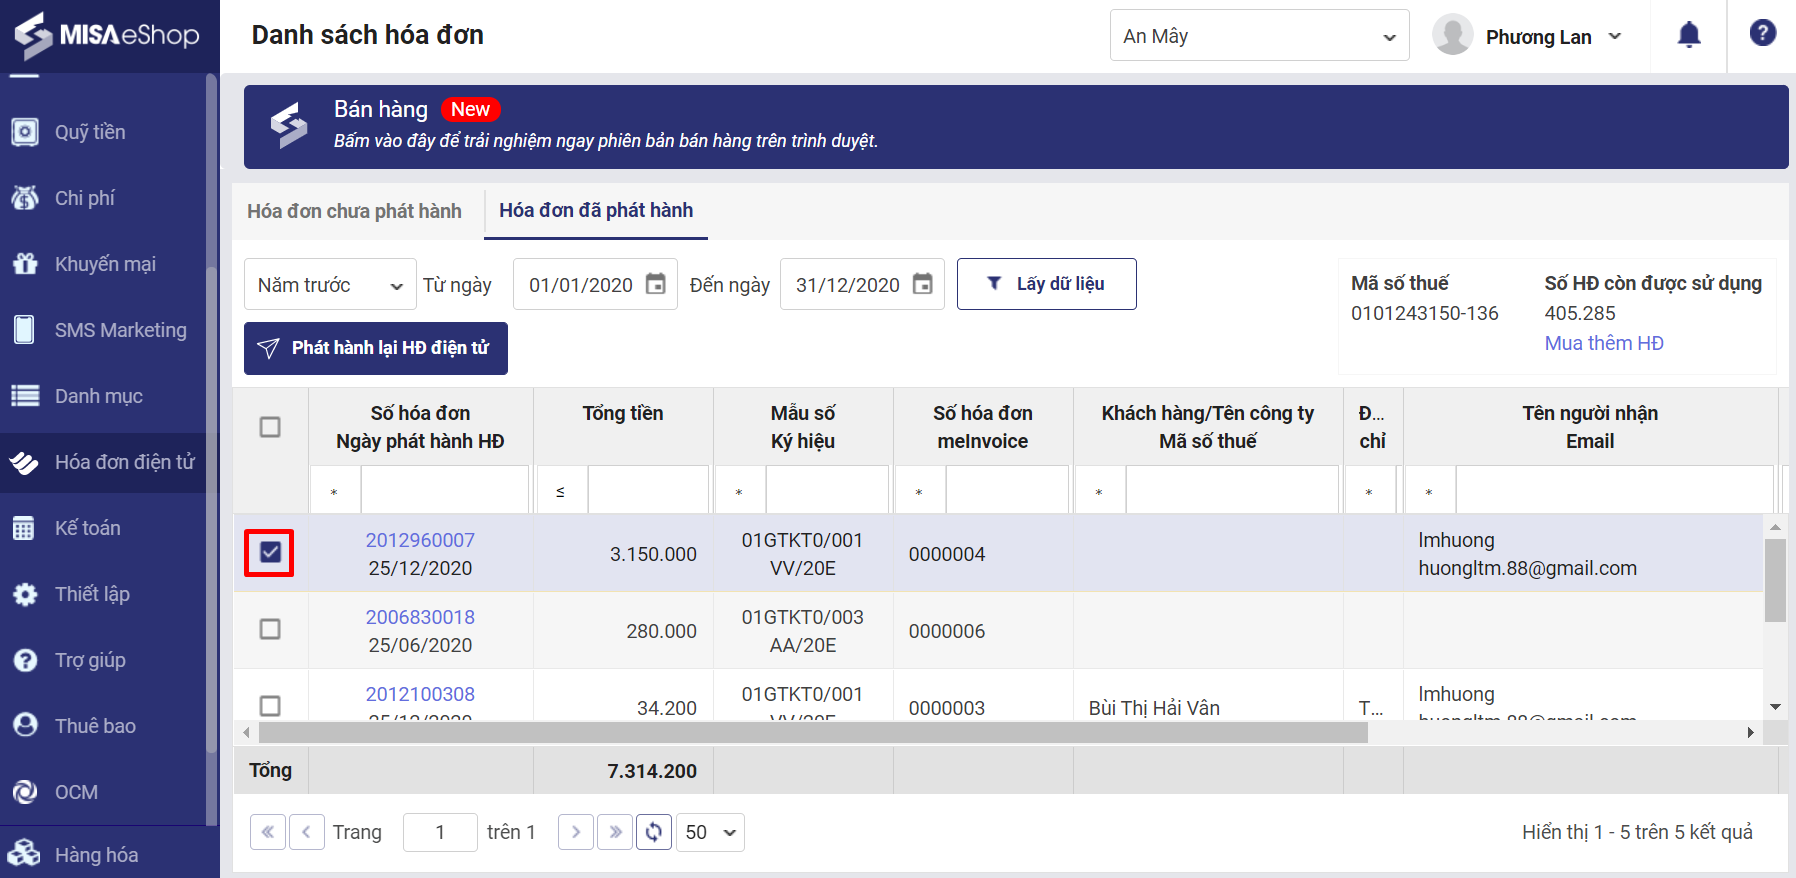
Task: Tick the checkbox for invoice 2006830018
Action: [270, 629]
